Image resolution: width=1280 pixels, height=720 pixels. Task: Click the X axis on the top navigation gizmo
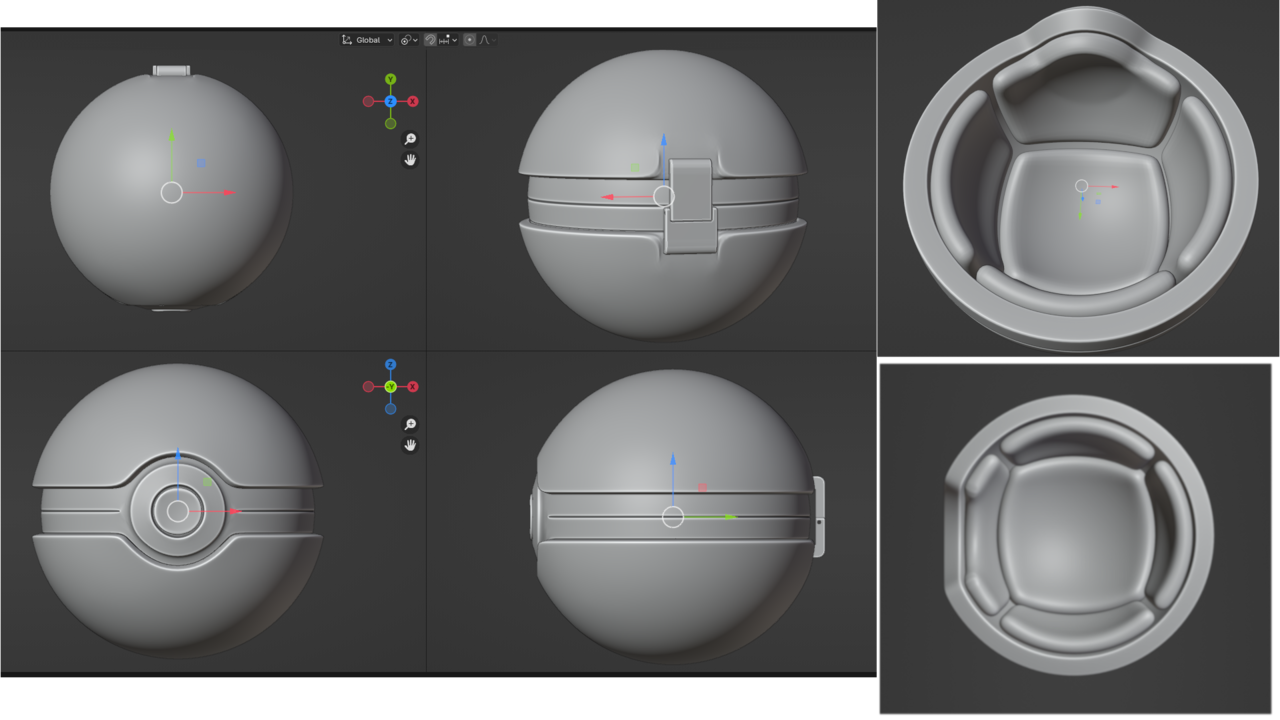tap(412, 101)
